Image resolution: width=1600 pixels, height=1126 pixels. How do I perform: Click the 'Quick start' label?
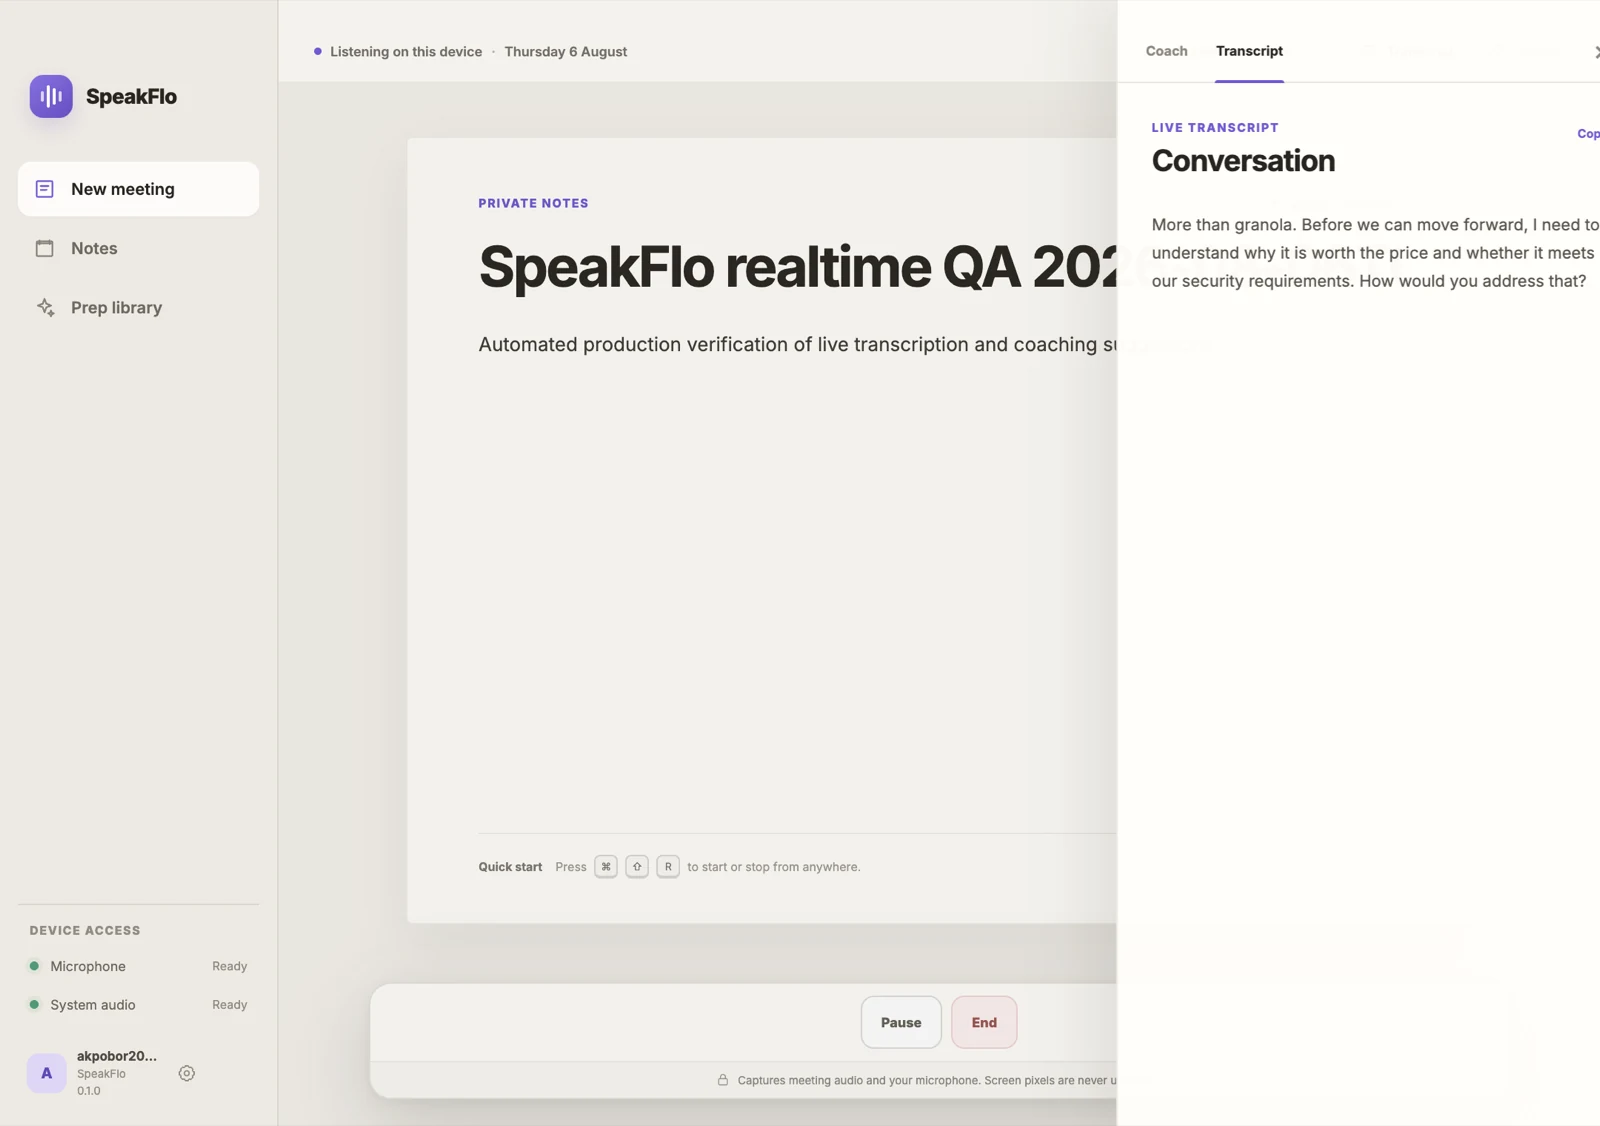pyautogui.click(x=510, y=867)
